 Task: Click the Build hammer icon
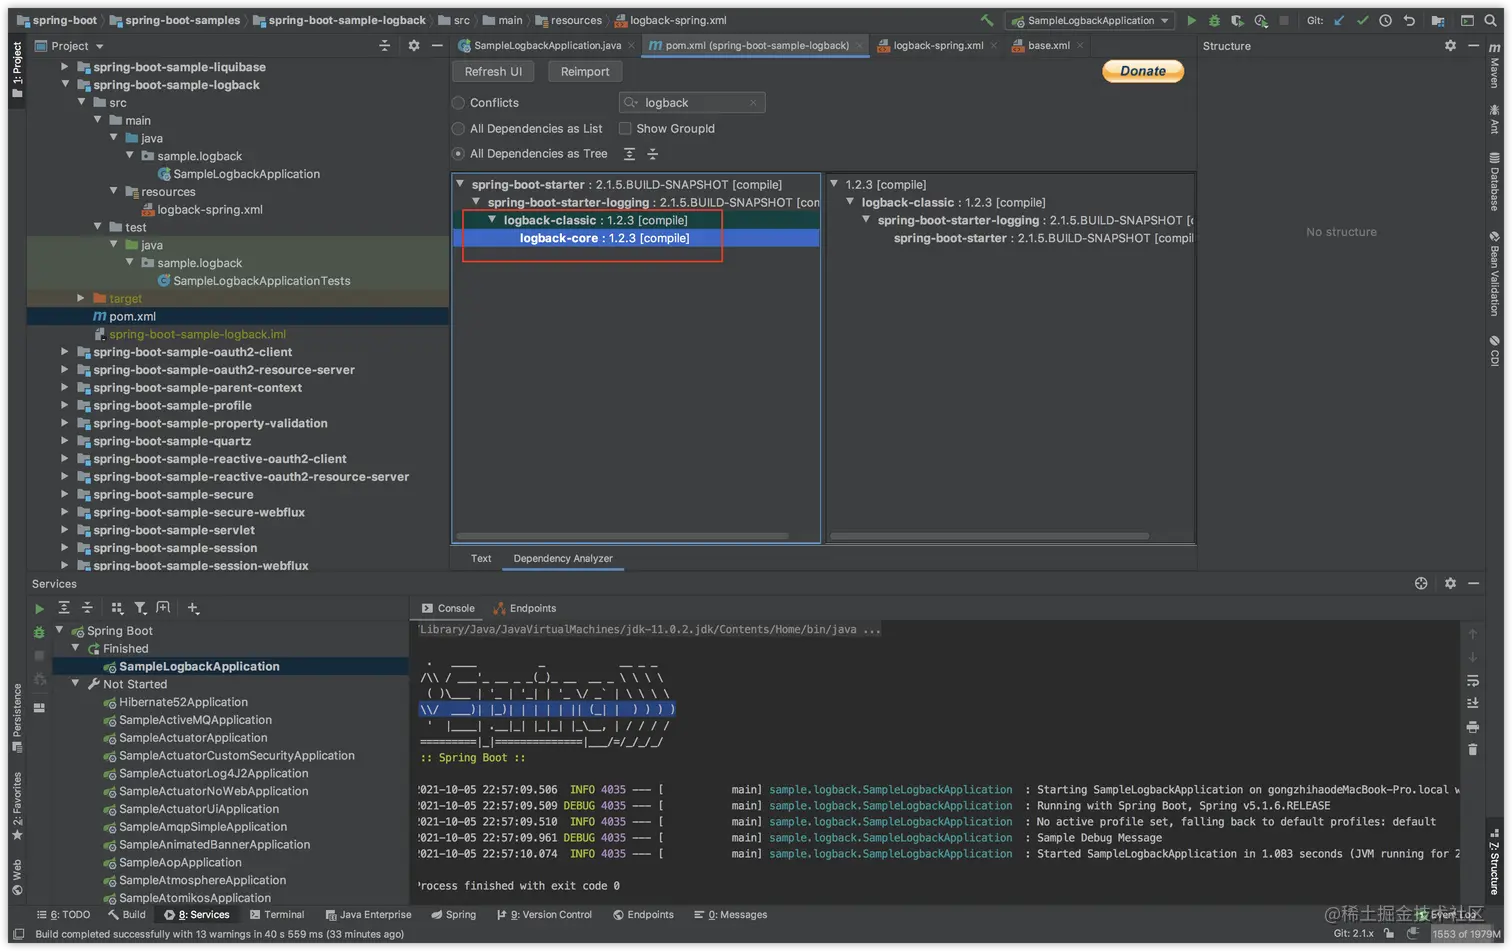point(987,20)
